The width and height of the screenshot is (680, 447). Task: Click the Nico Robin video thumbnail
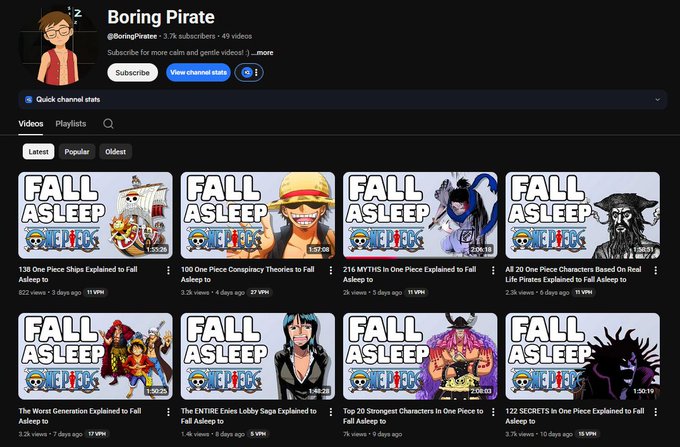(x=258, y=356)
